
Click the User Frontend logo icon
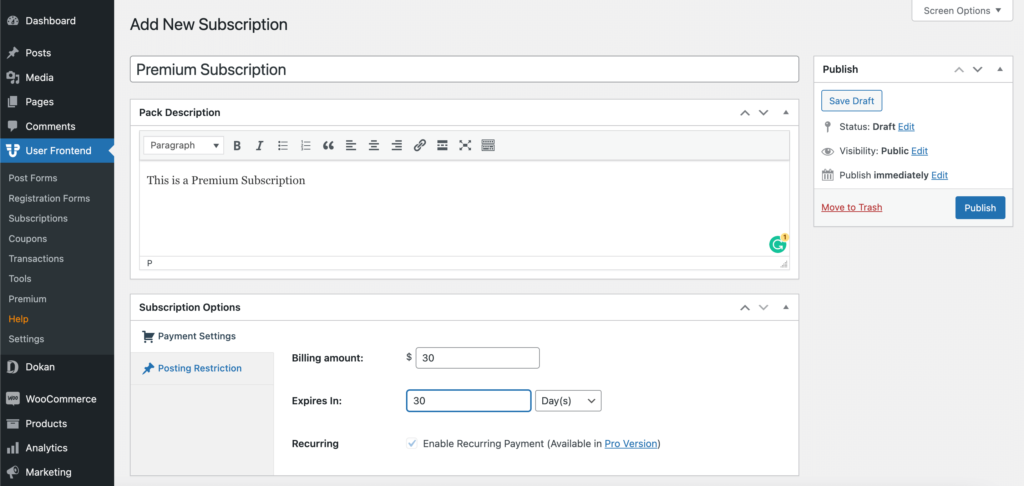(12, 151)
